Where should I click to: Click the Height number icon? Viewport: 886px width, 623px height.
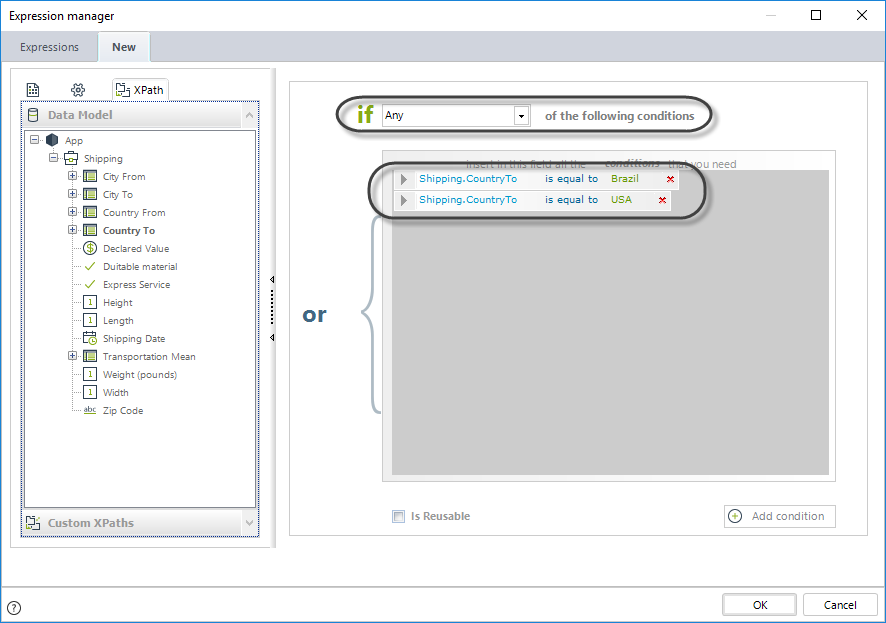click(90, 302)
